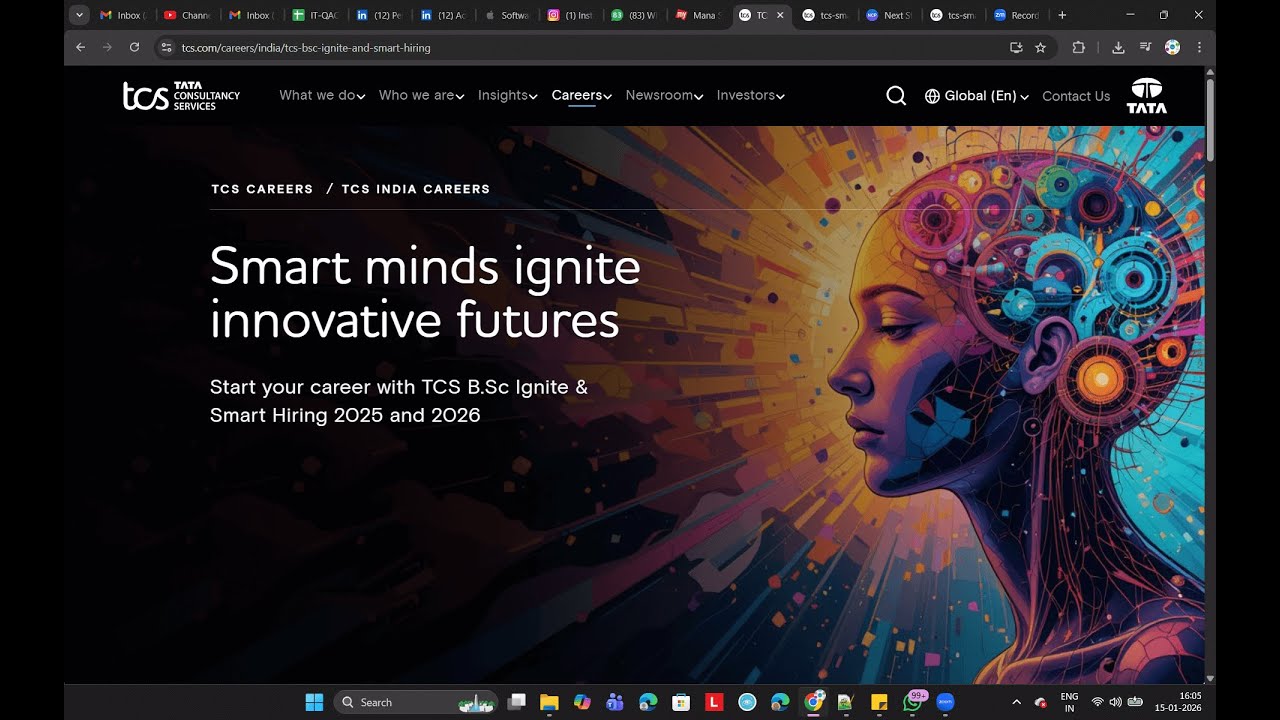
Task: Go back using the browser back arrow
Action: click(81, 47)
